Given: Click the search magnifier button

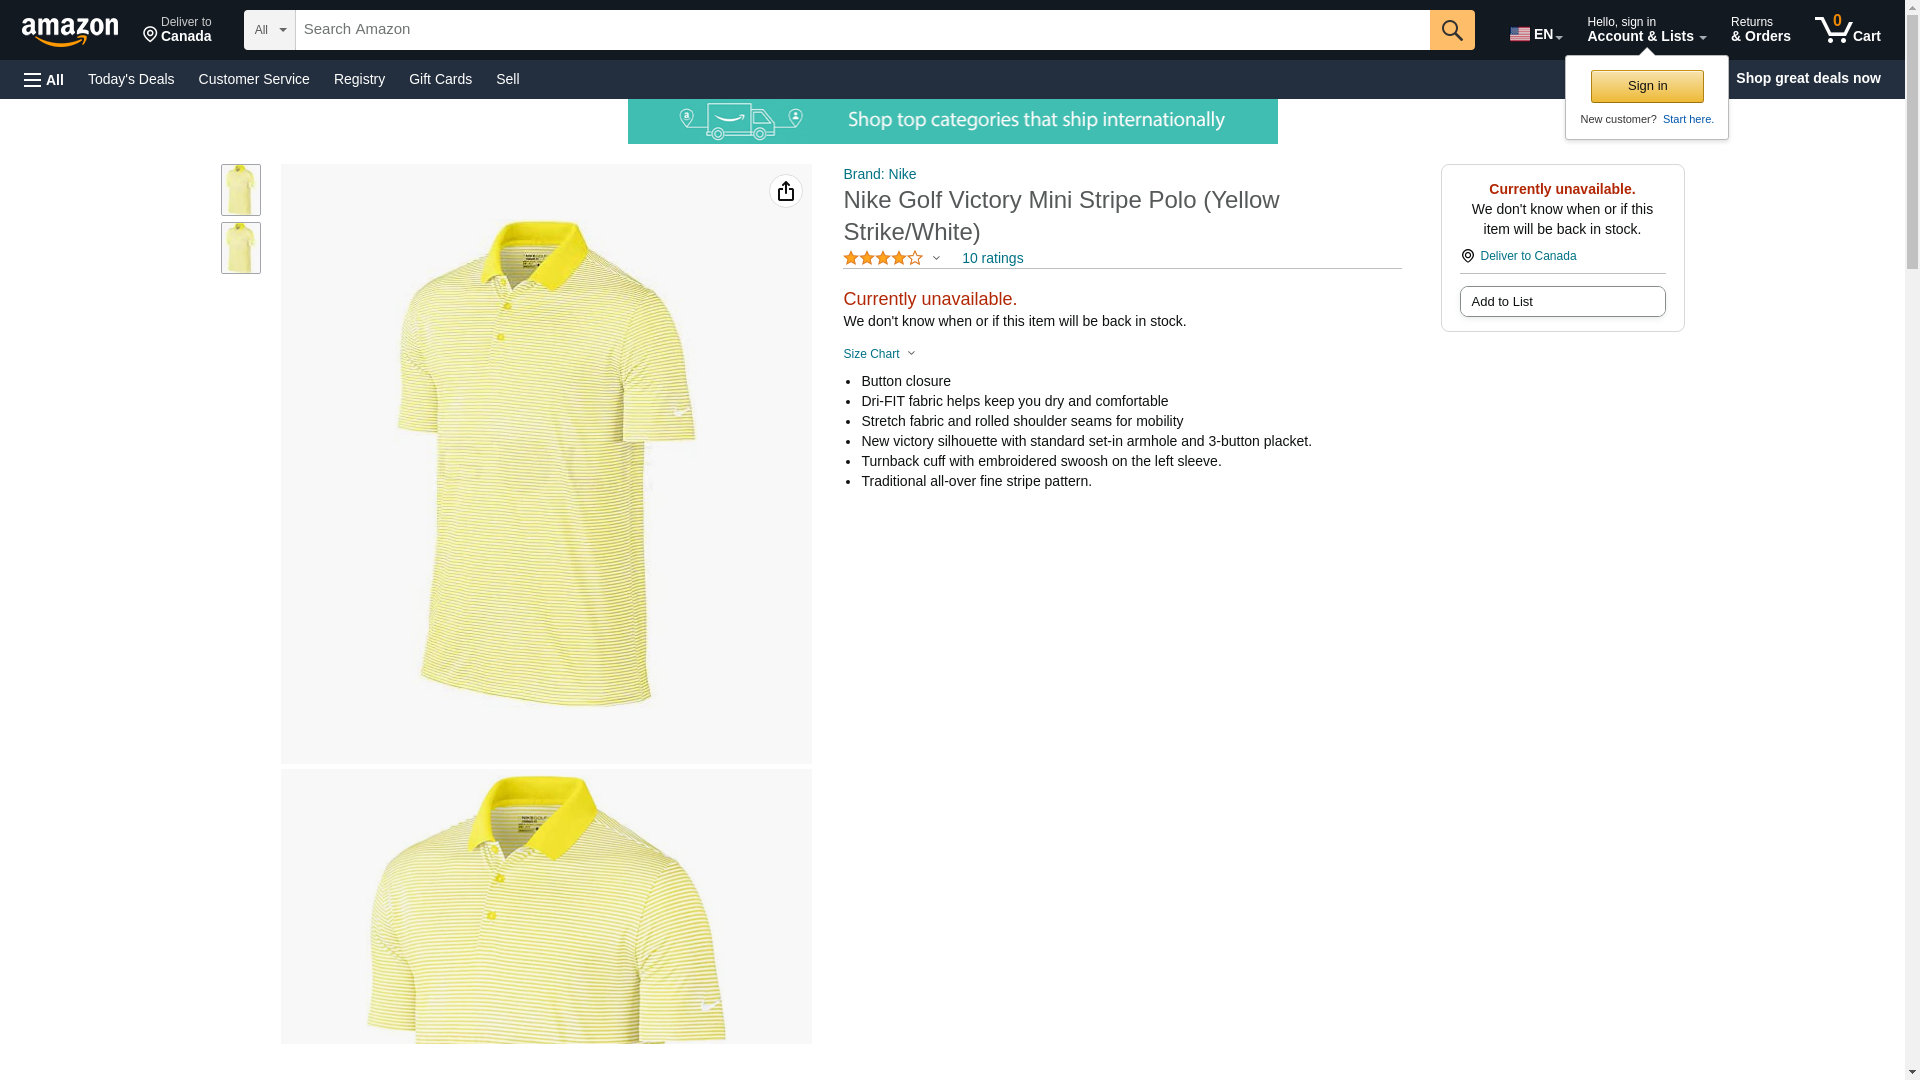Looking at the screenshot, I should 1451,30.
